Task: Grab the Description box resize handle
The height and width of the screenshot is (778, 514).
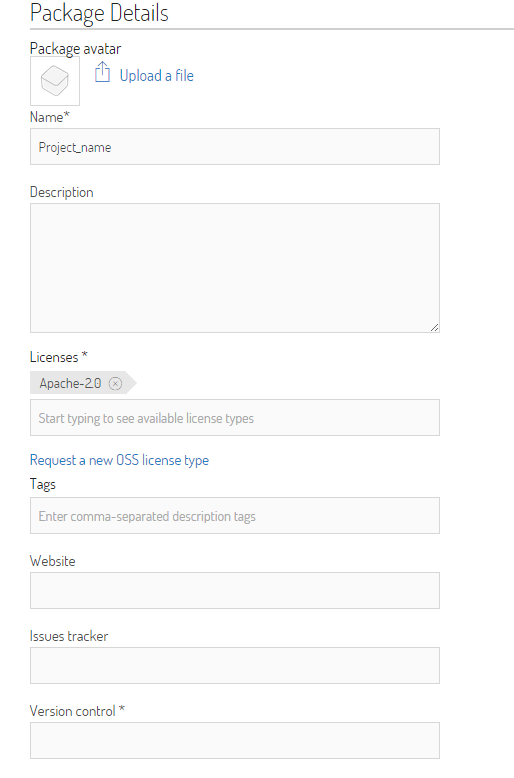Action: click(x=434, y=327)
